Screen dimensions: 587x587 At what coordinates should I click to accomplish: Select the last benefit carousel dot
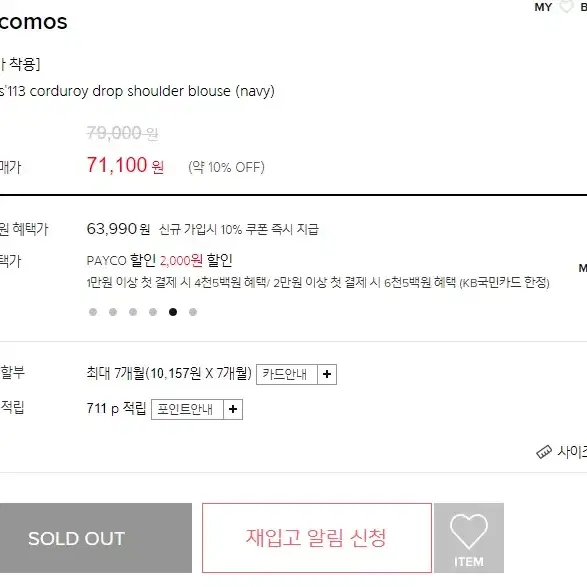[193, 312]
